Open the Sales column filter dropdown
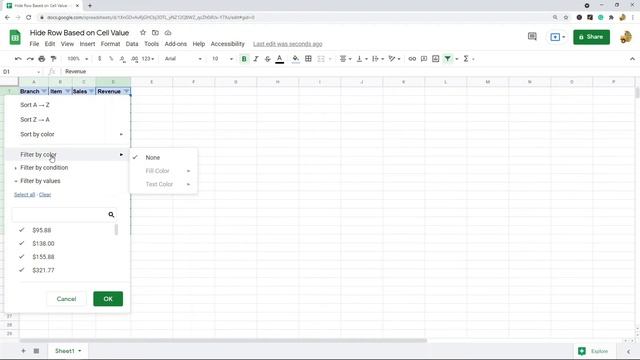 91,91
